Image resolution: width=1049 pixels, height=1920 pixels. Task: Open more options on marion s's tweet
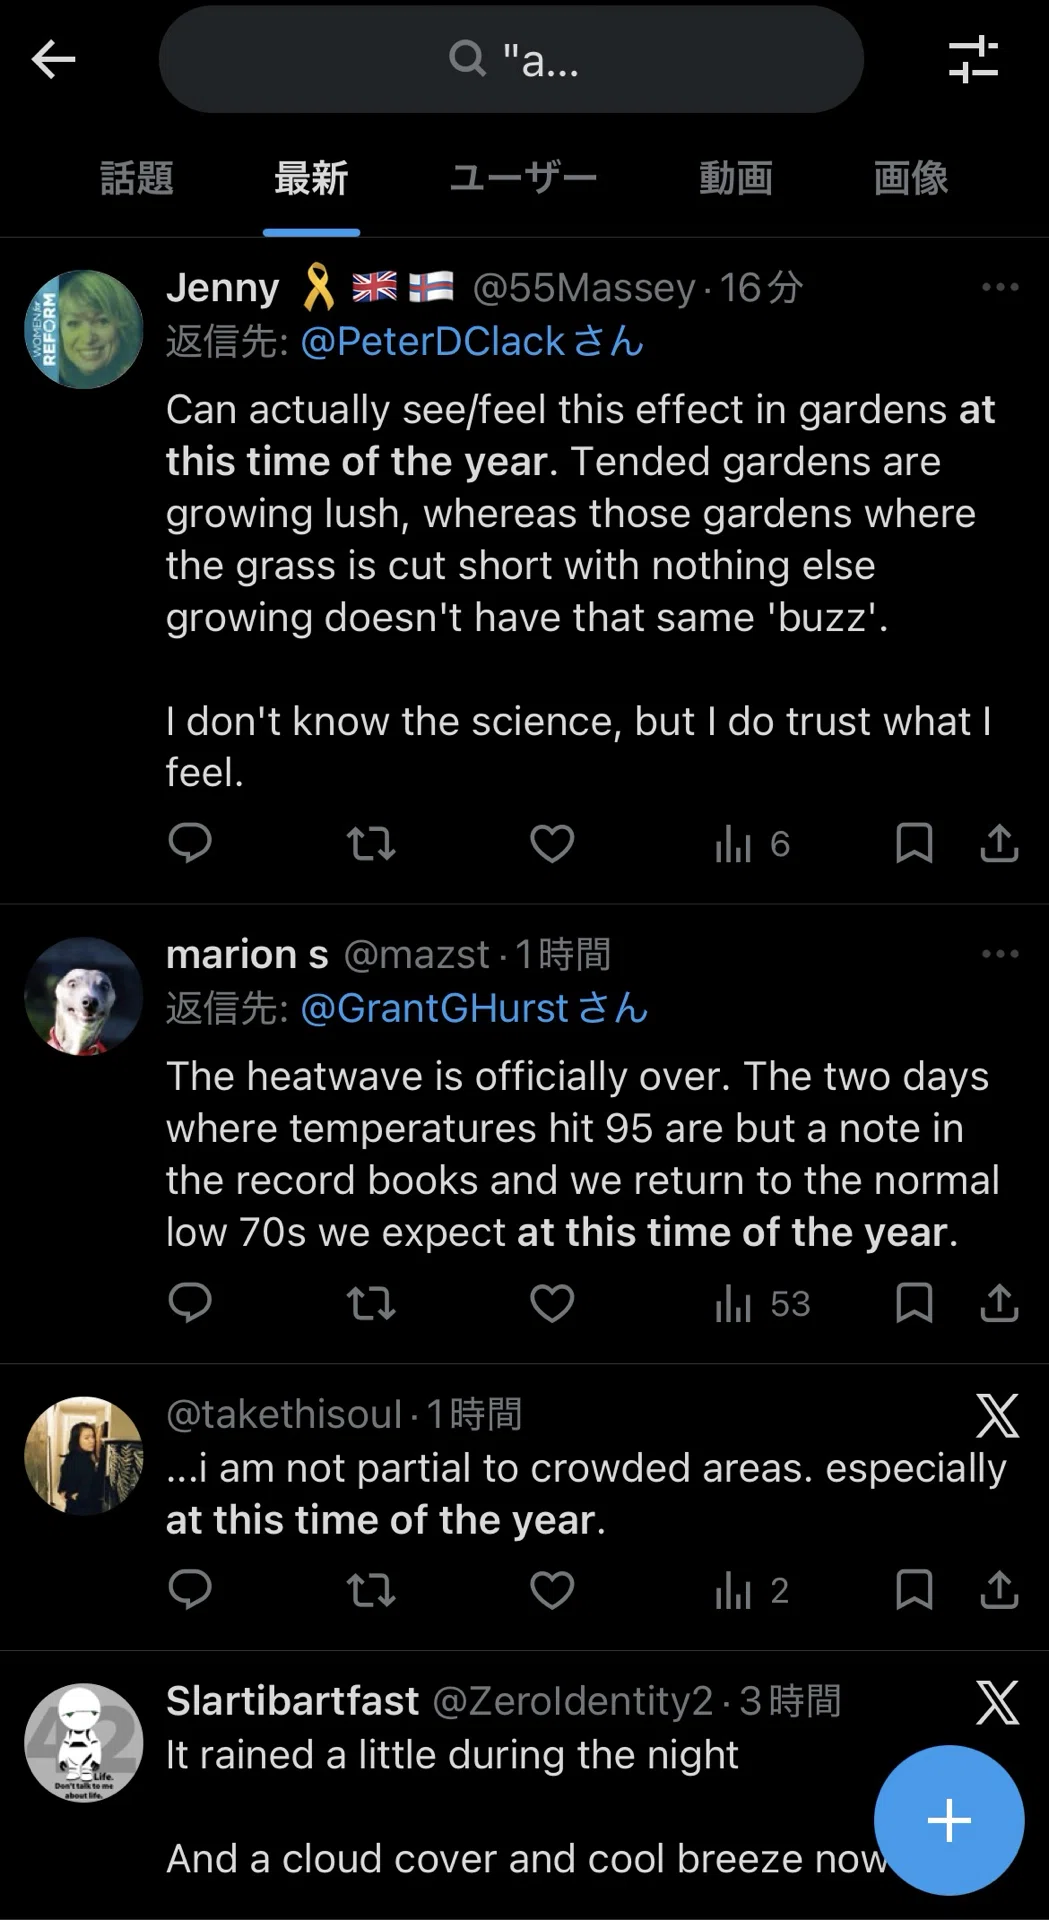pos(1000,954)
